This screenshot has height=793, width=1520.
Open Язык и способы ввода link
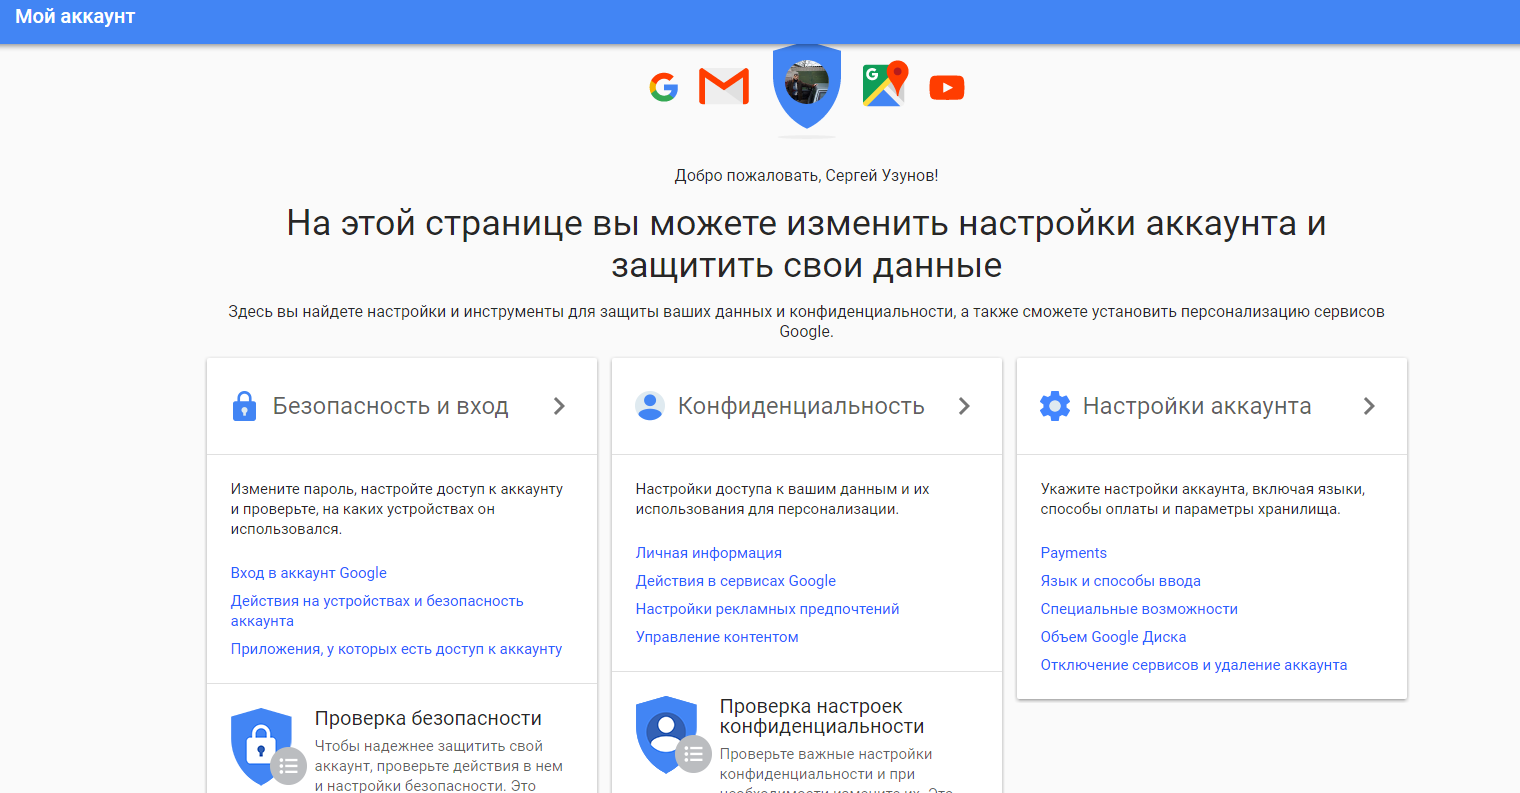click(x=1121, y=581)
